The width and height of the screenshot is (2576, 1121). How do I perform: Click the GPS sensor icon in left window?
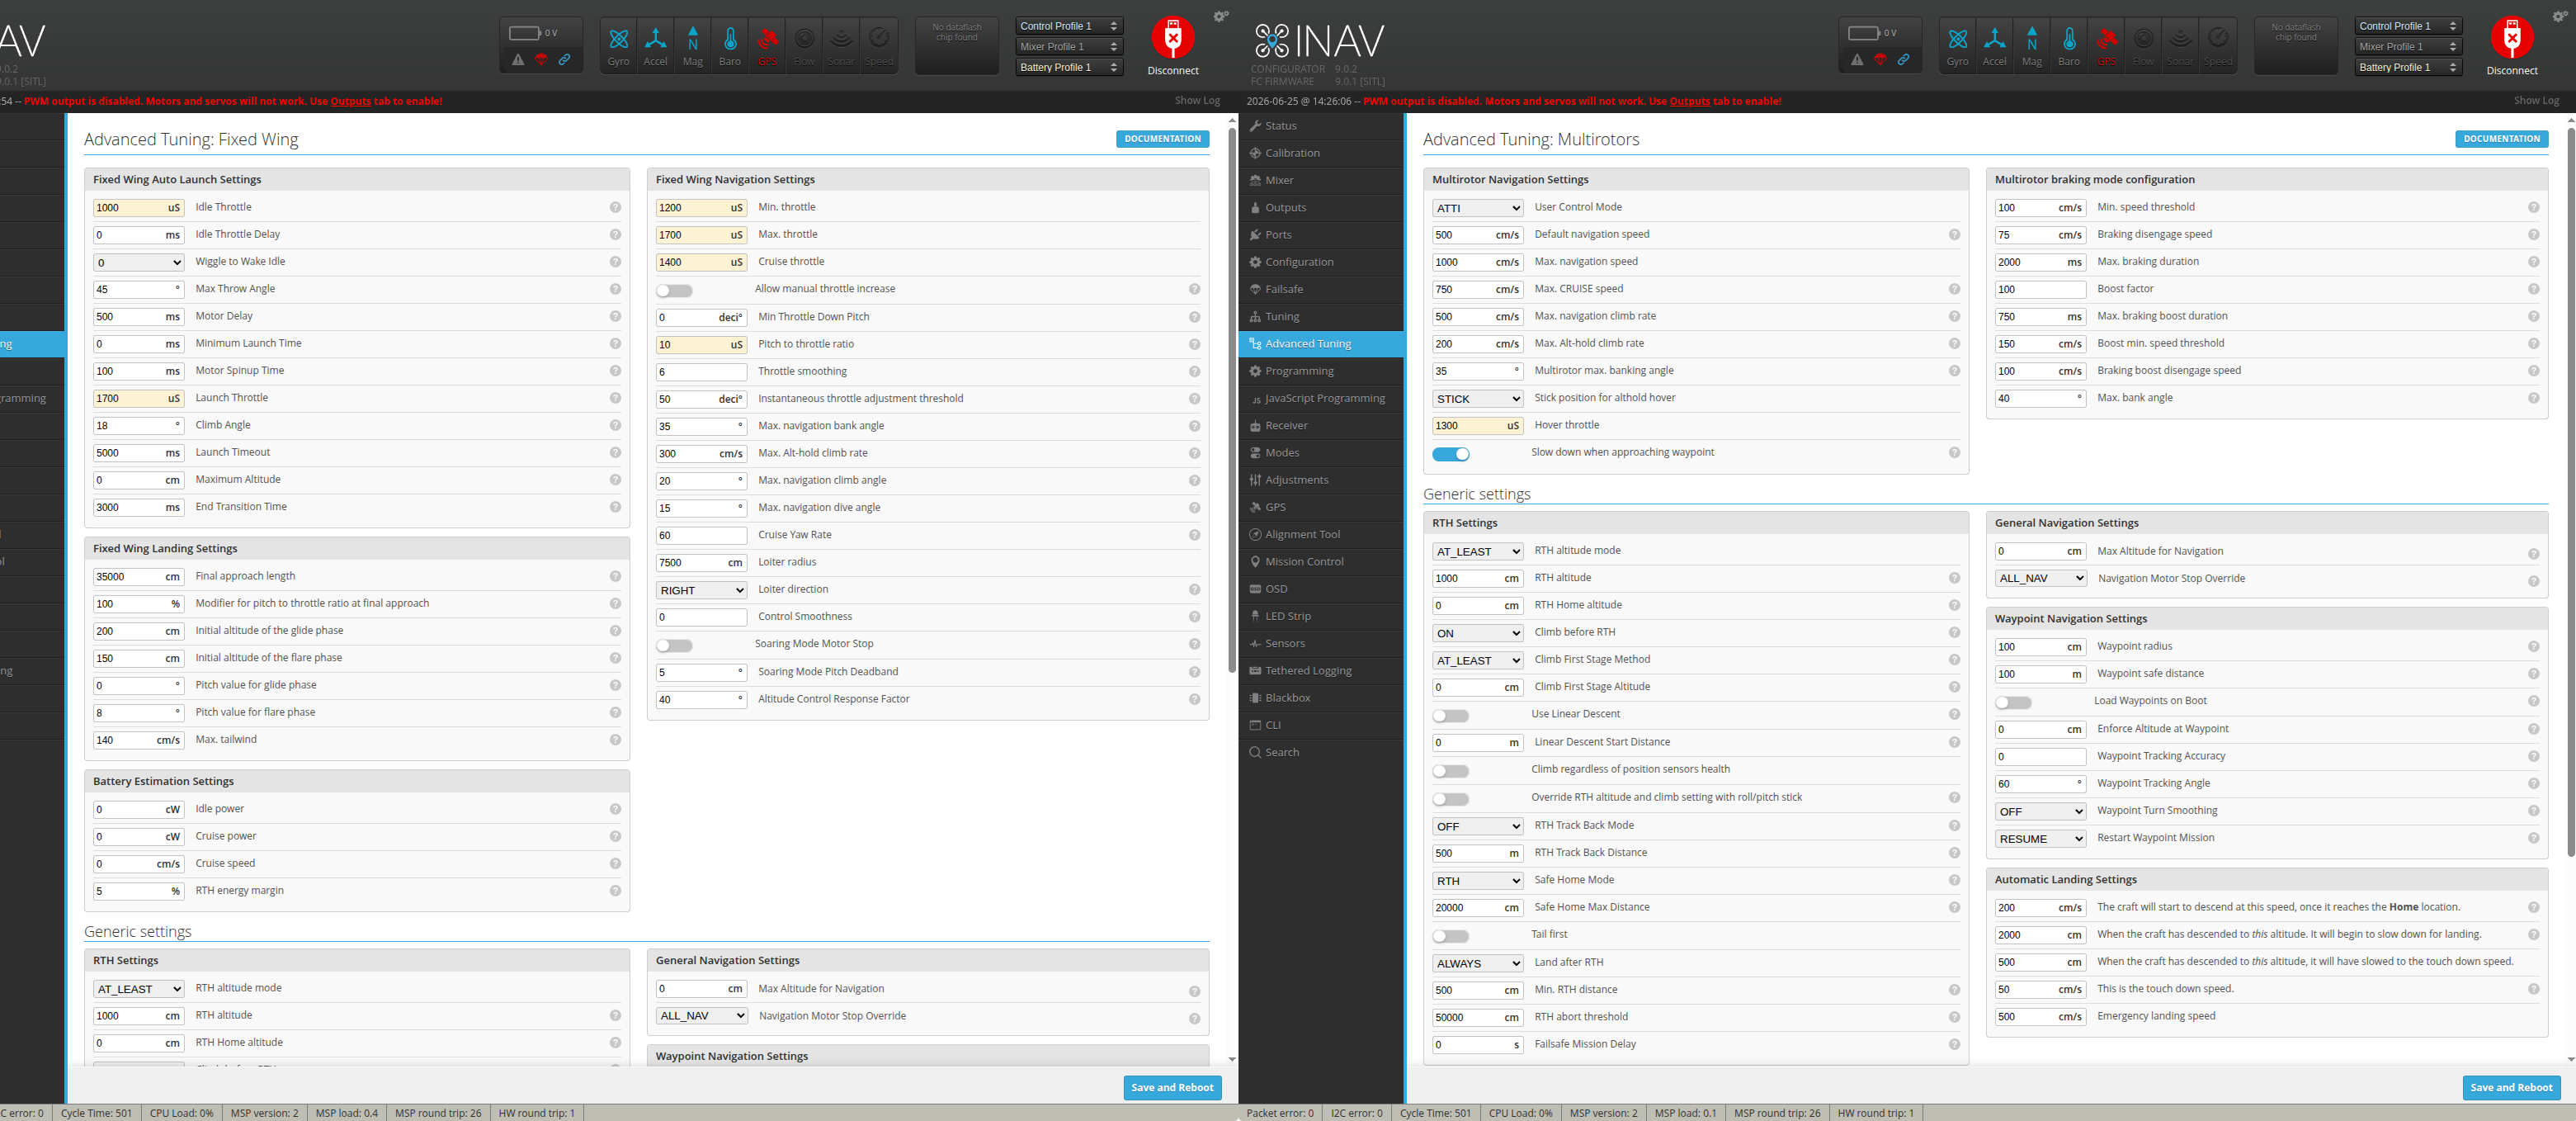point(767,46)
